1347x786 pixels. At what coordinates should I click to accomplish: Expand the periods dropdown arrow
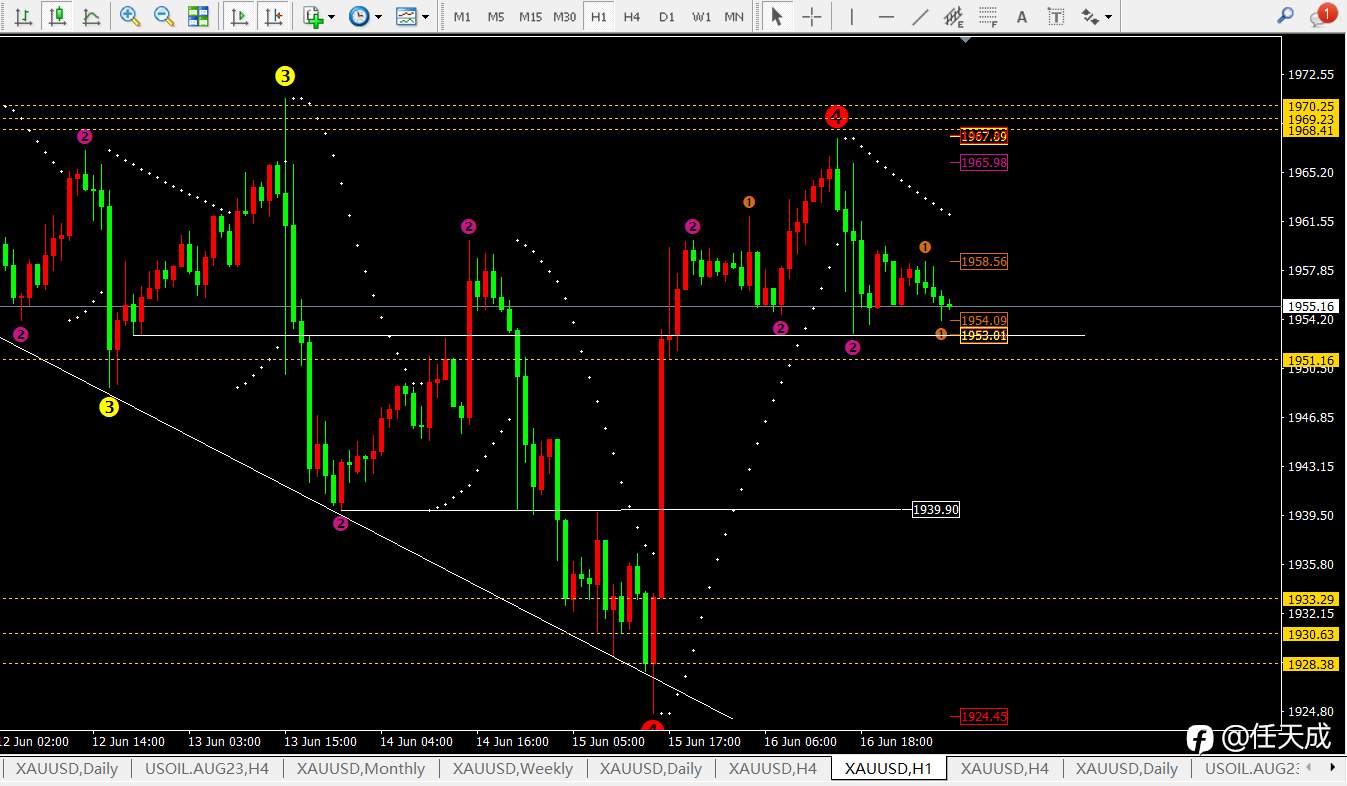[x=378, y=17]
